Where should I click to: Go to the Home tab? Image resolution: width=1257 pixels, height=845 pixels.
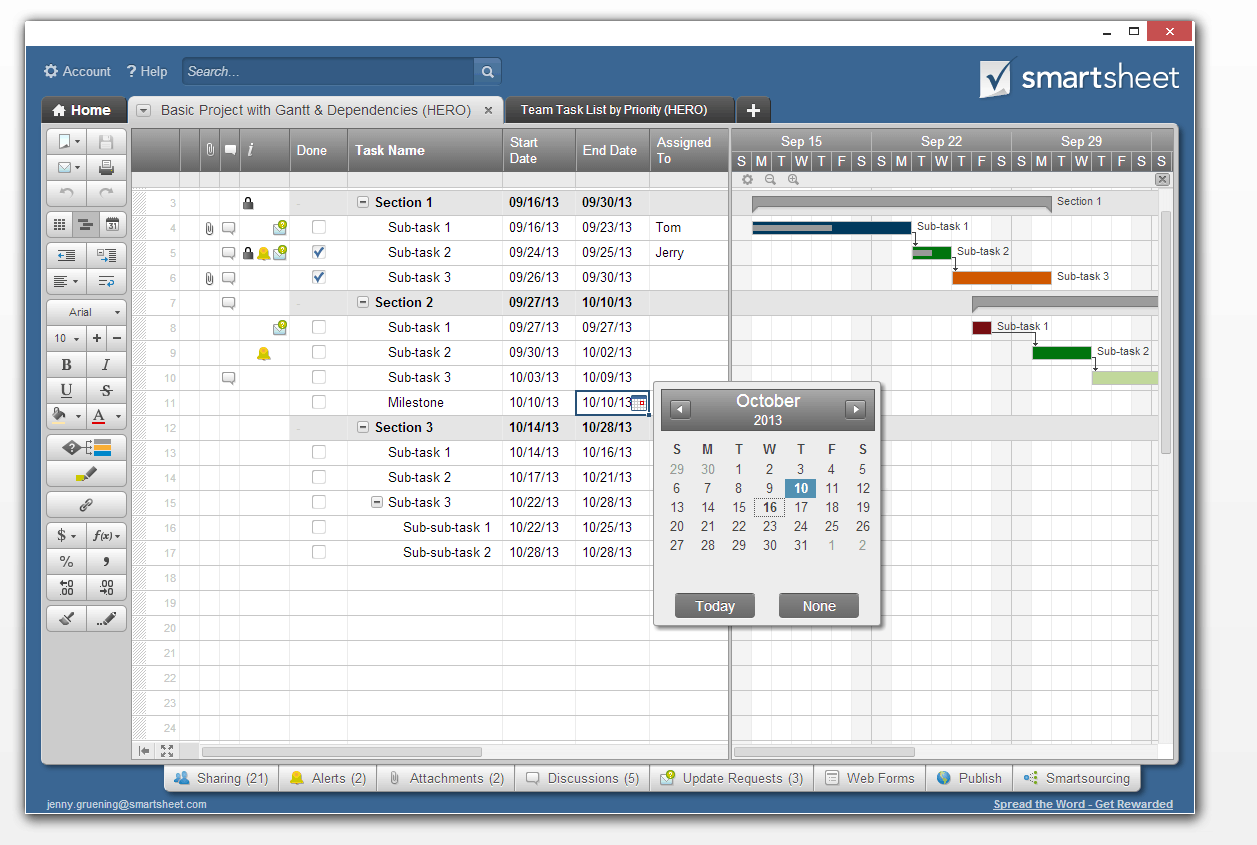pos(84,110)
